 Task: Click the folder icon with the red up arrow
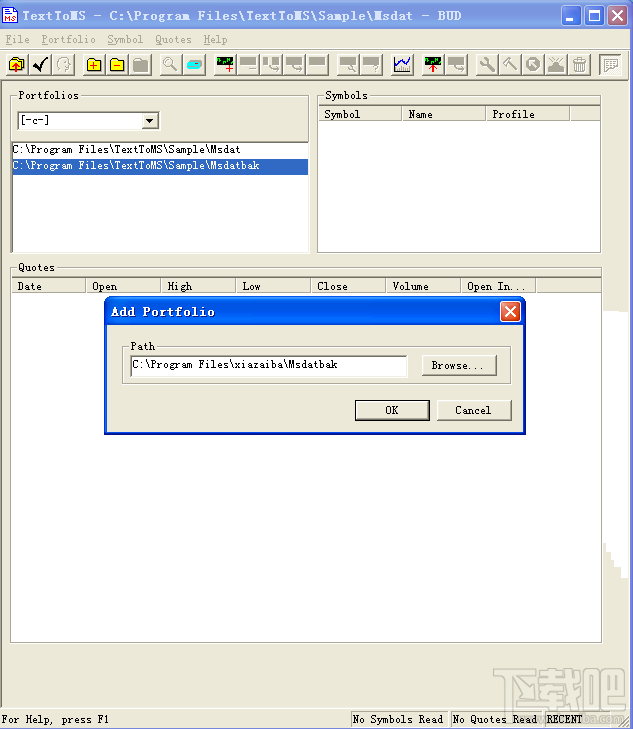17,65
